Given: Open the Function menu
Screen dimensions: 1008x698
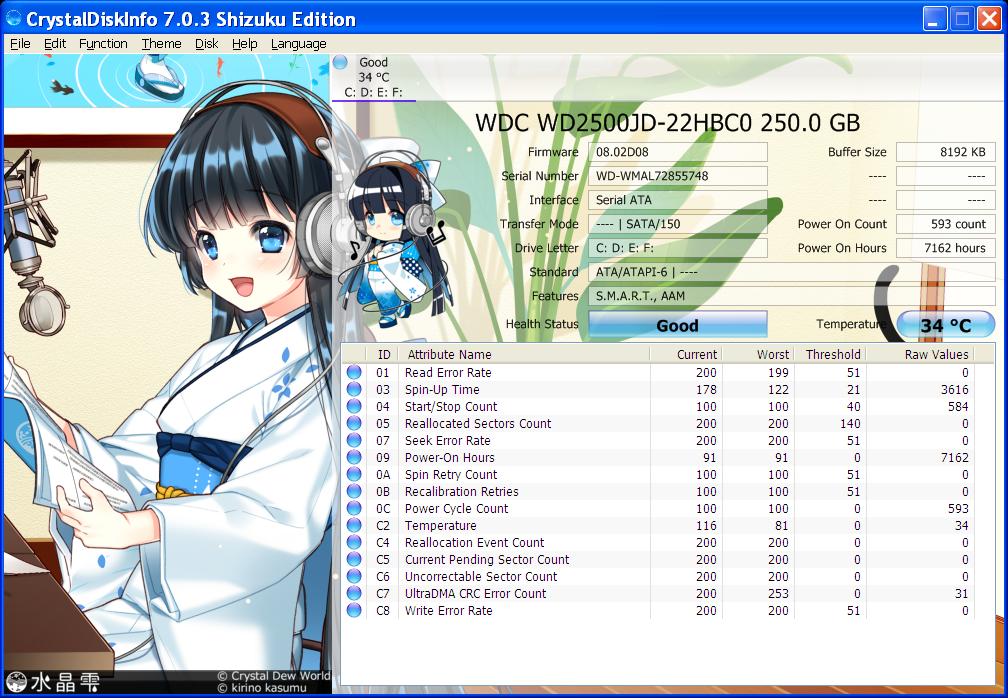Looking at the screenshot, I should [x=103, y=44].
